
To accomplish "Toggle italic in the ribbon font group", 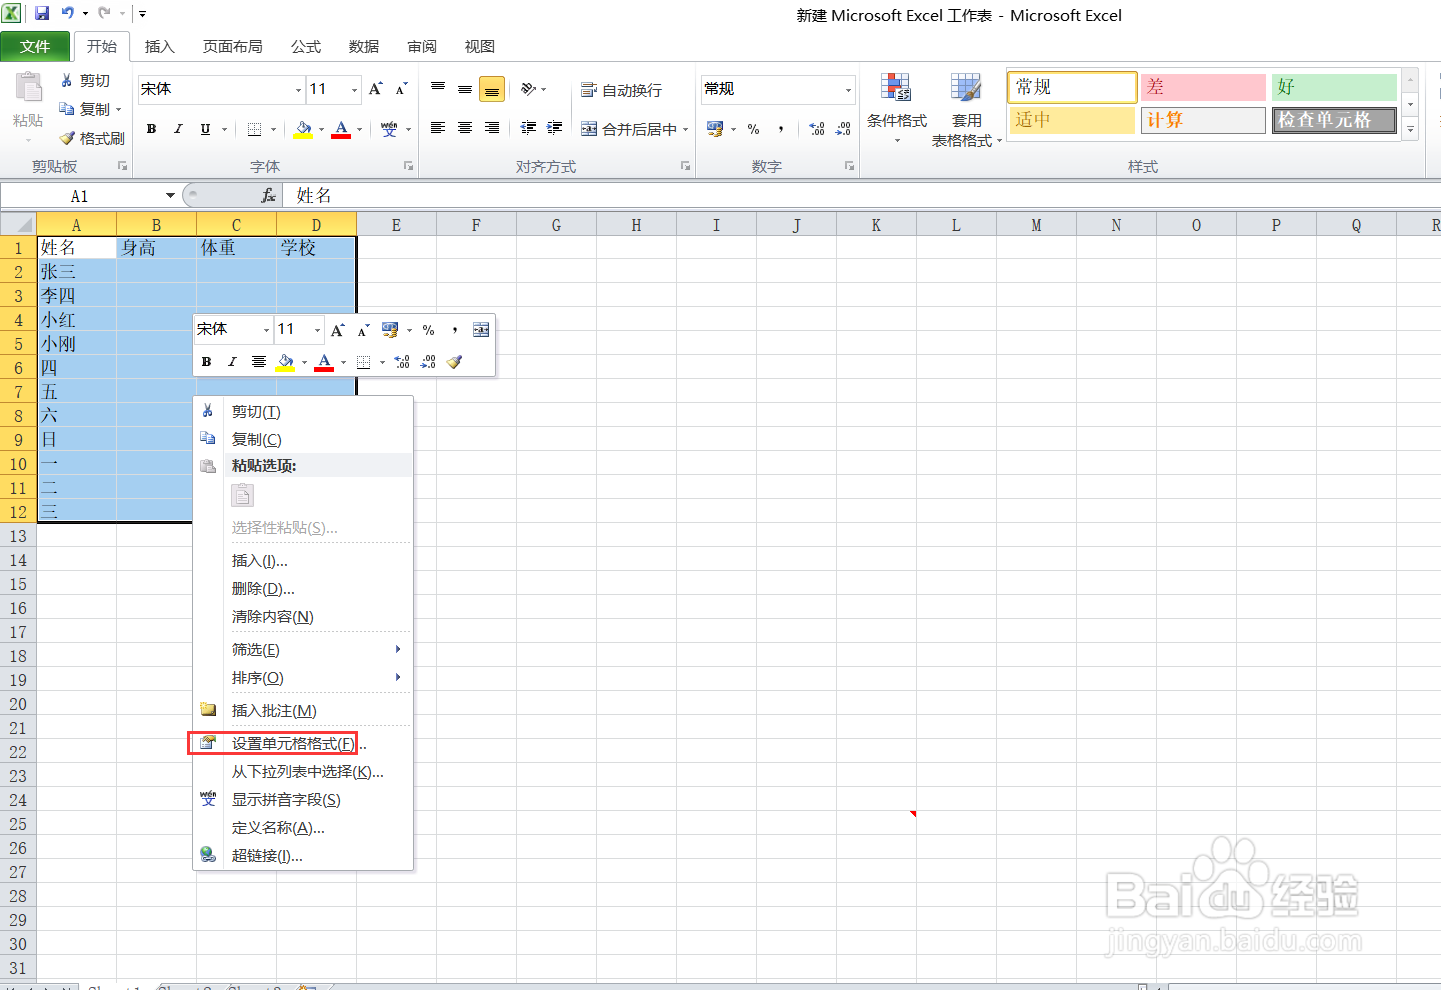I will pyautogui.click(x=178, y=129).
